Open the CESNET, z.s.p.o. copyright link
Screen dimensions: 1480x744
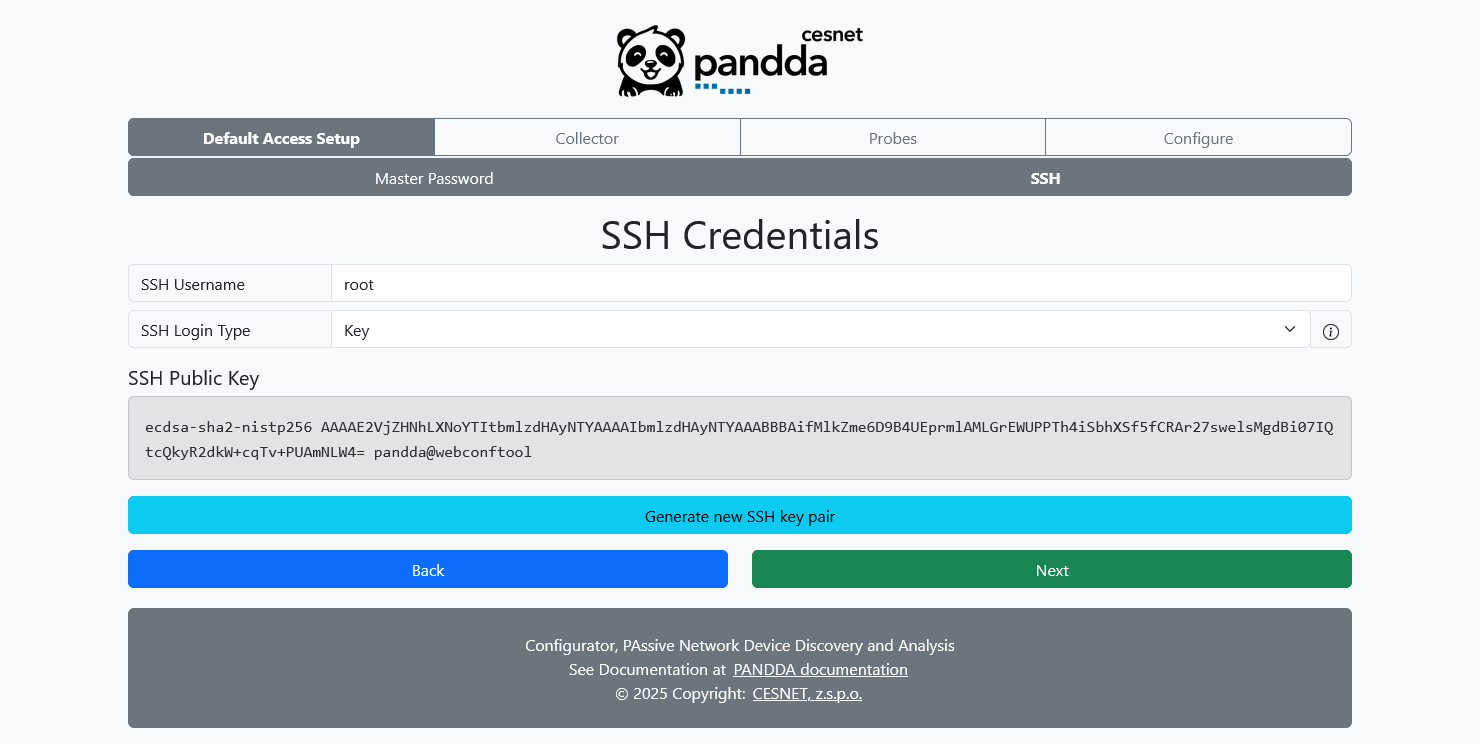click(807, 693)
